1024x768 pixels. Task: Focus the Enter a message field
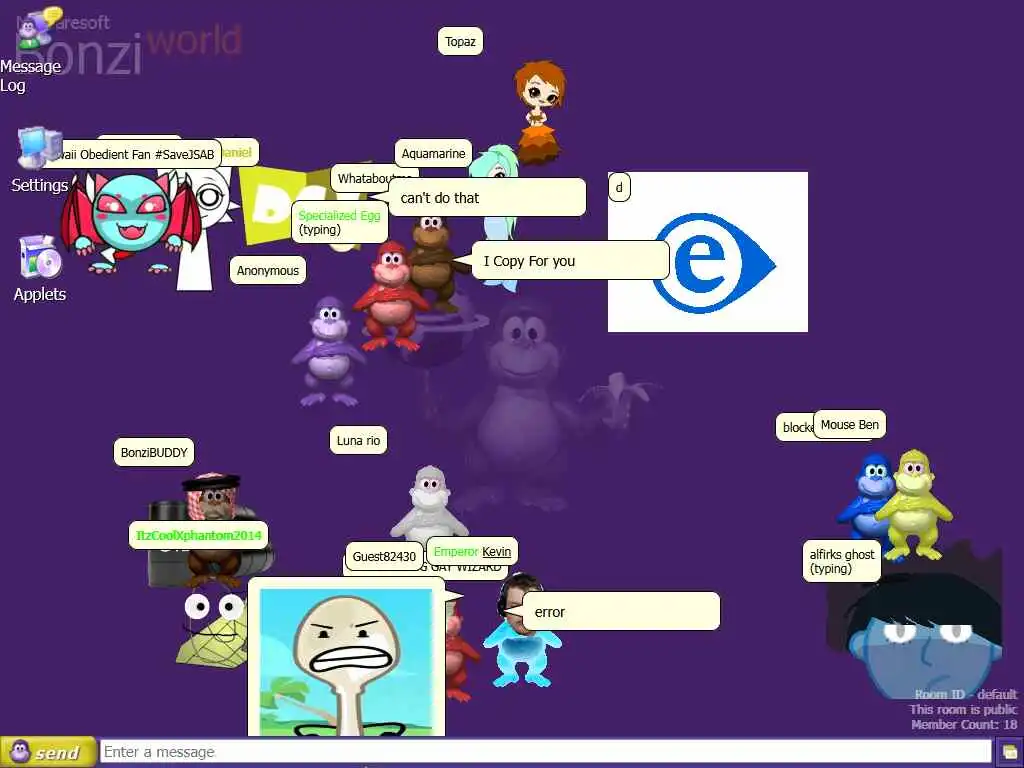click(546, 752)
